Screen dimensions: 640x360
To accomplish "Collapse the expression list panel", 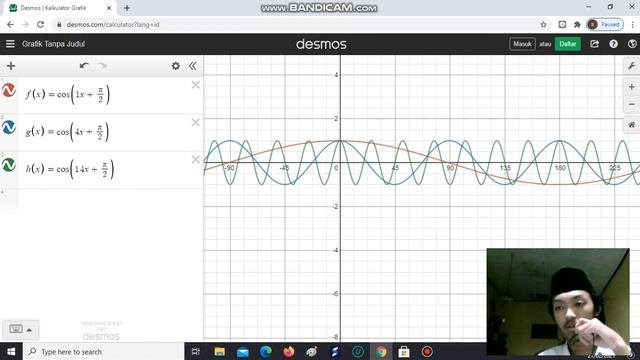I will pos(193,66).
